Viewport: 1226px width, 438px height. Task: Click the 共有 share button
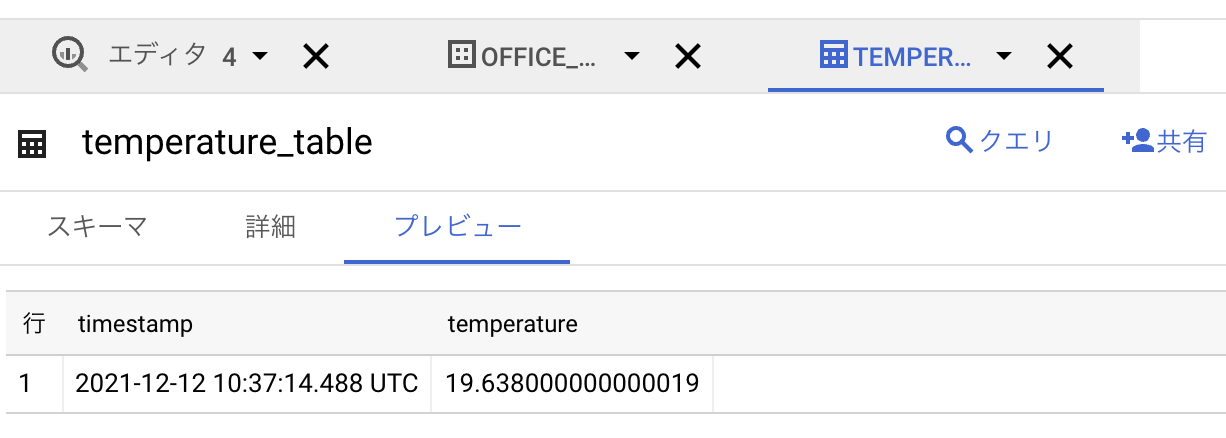point(1165,142)
